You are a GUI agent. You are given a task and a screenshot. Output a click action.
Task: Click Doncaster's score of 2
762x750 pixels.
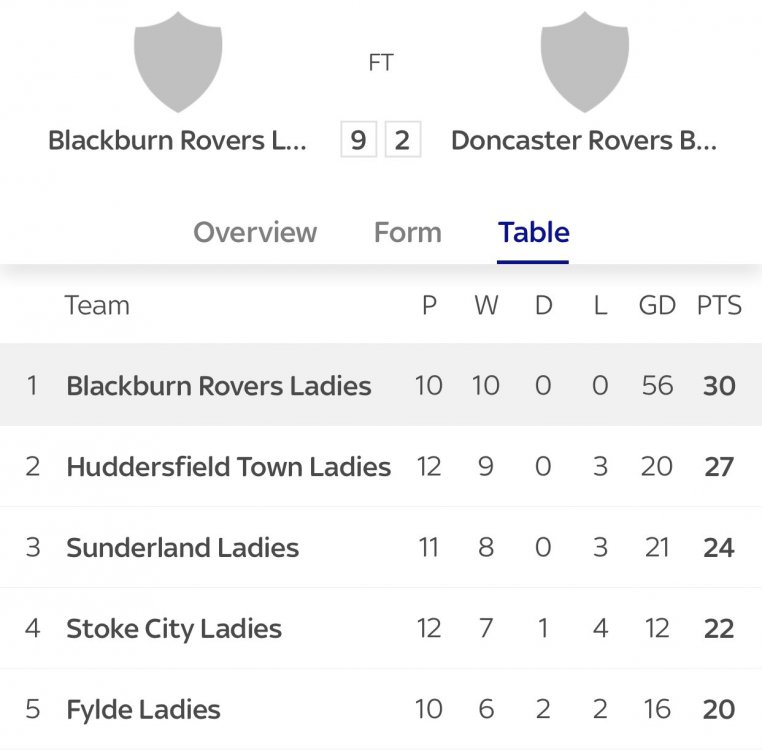tap(402, 140)
